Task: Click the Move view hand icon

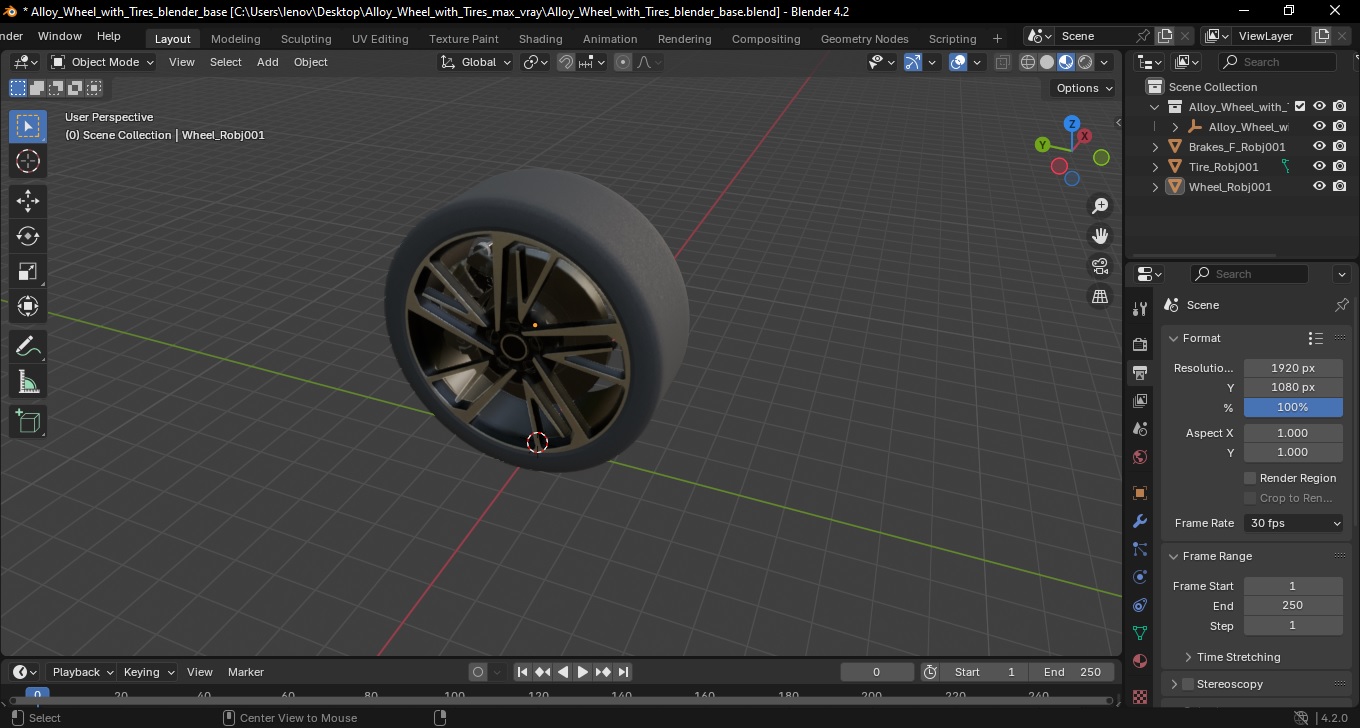Action: point(1100,236)
